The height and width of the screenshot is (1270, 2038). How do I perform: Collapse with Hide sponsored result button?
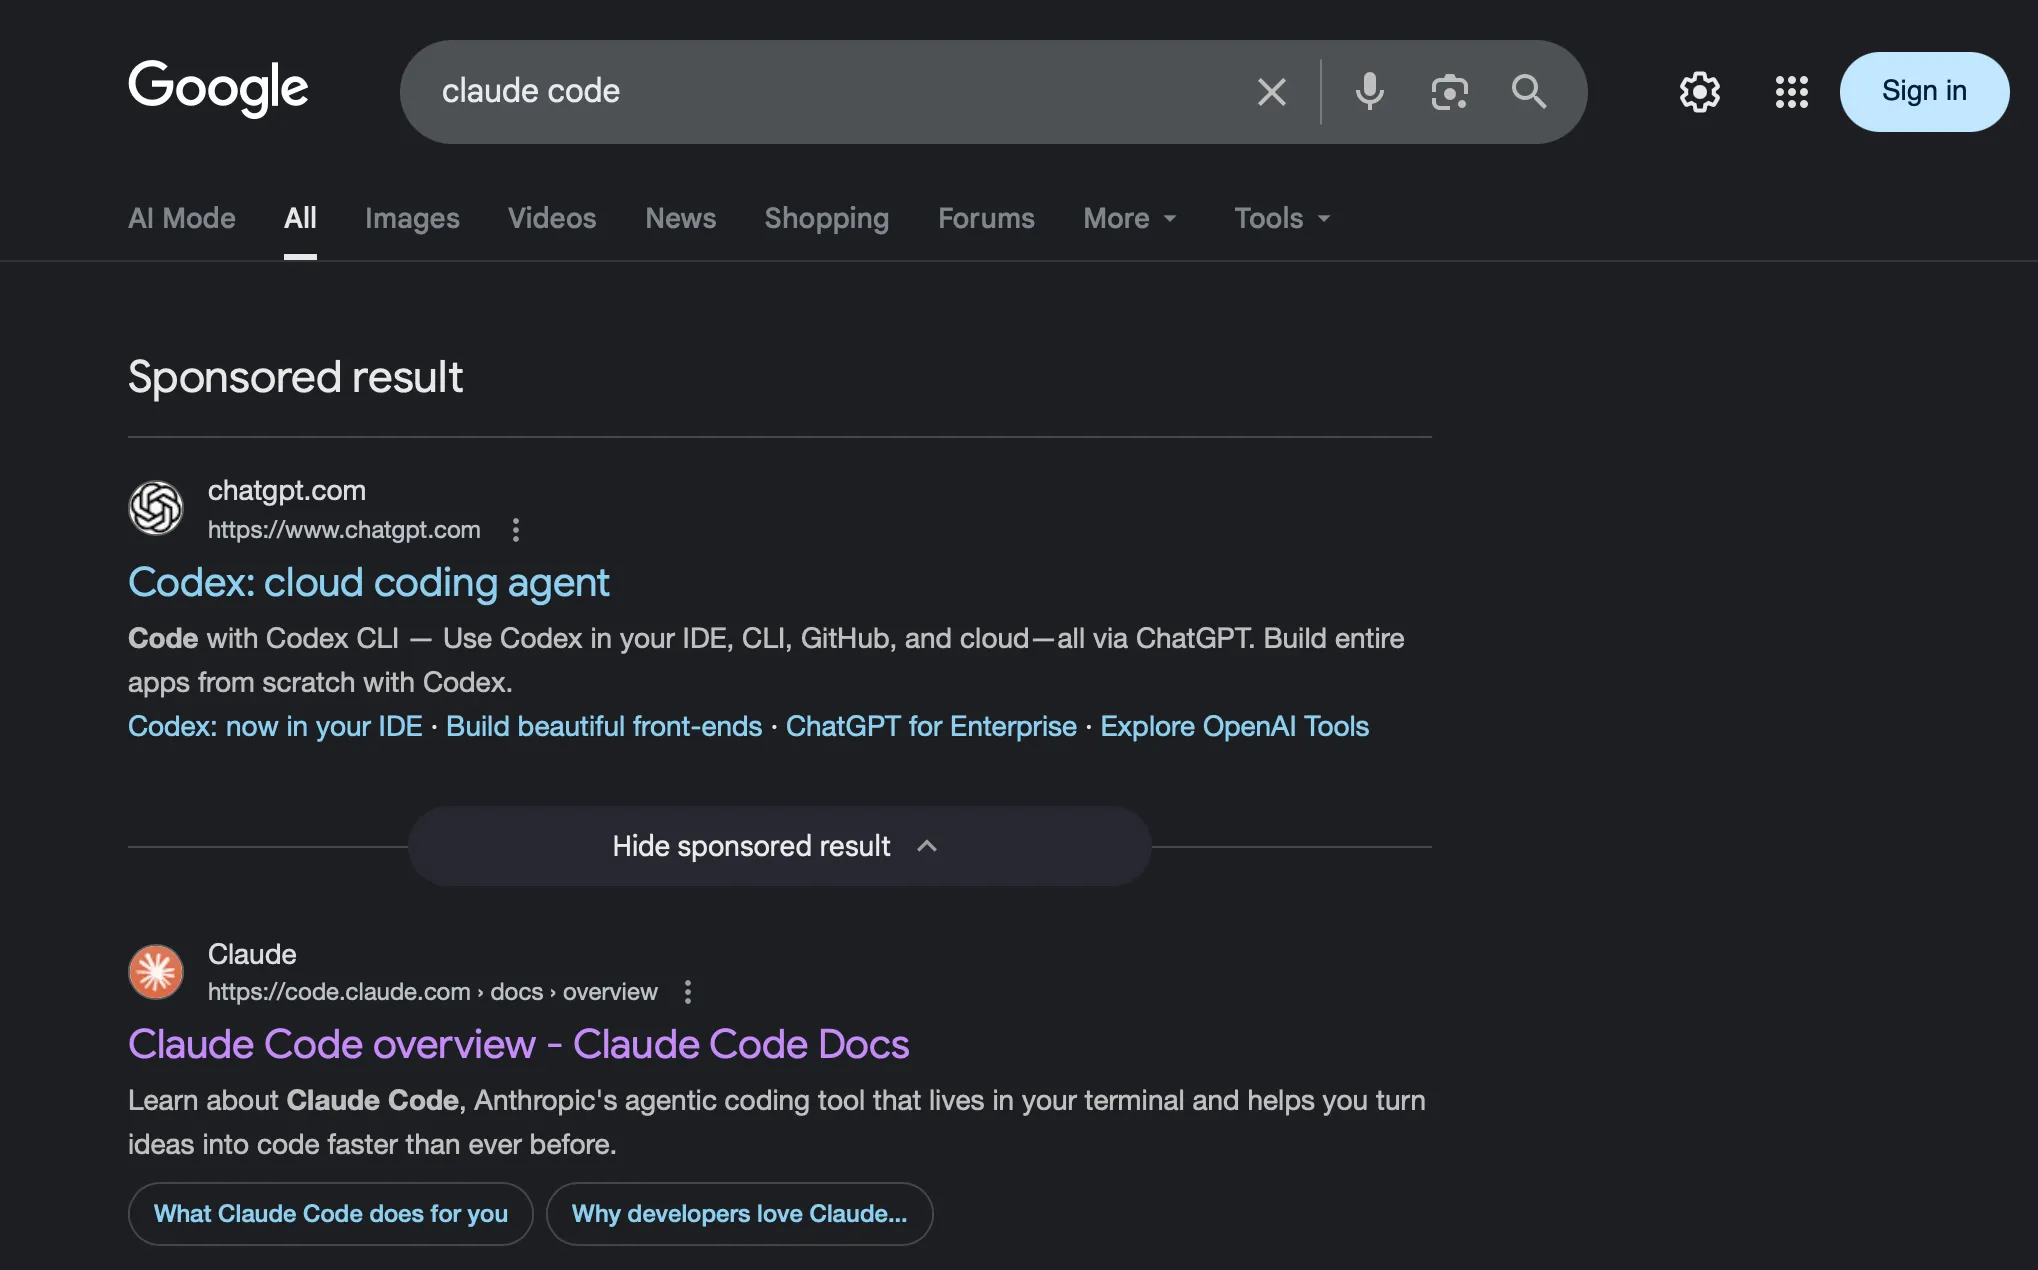click(x=779, y=846)
